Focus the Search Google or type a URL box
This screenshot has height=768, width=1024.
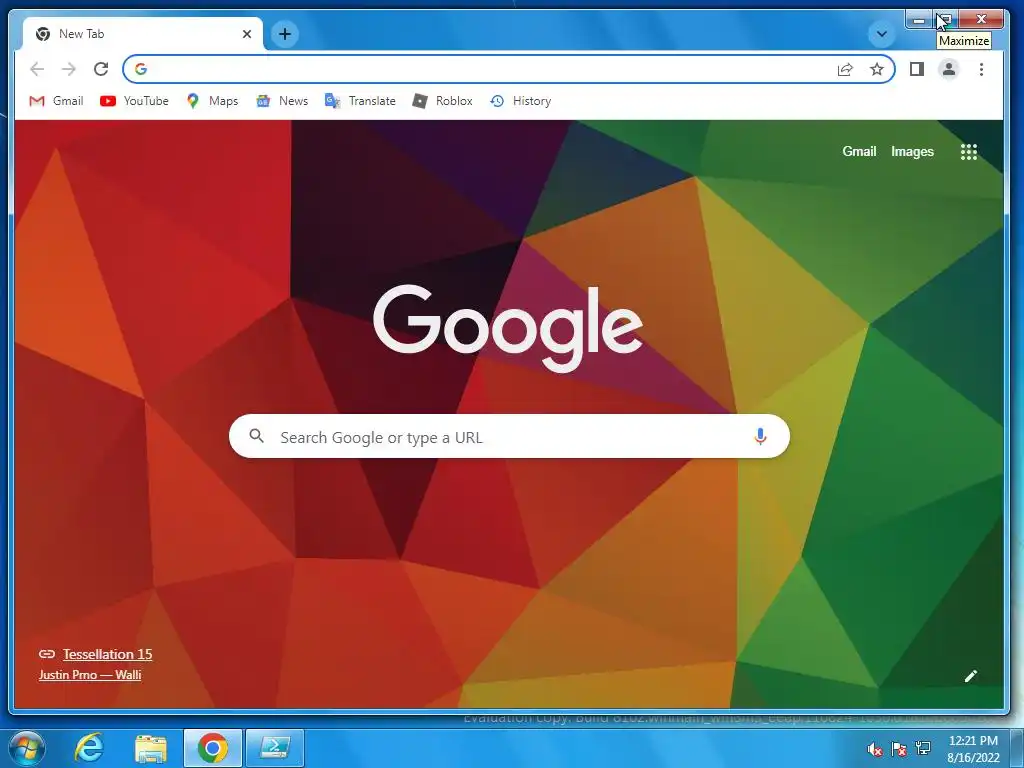pos(509,436)
